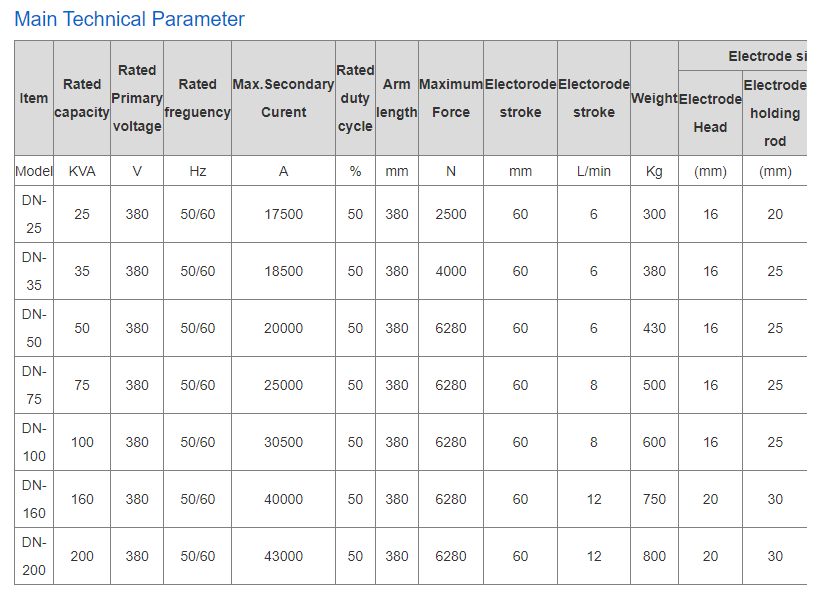Screen dimensions: 819x596
Task: Click the Rated capacity column header
Action: (x=82, y=98)
